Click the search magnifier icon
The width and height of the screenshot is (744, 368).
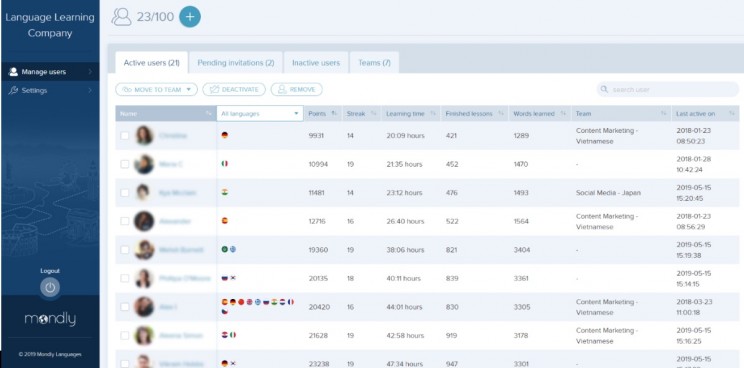pos(604,89)
